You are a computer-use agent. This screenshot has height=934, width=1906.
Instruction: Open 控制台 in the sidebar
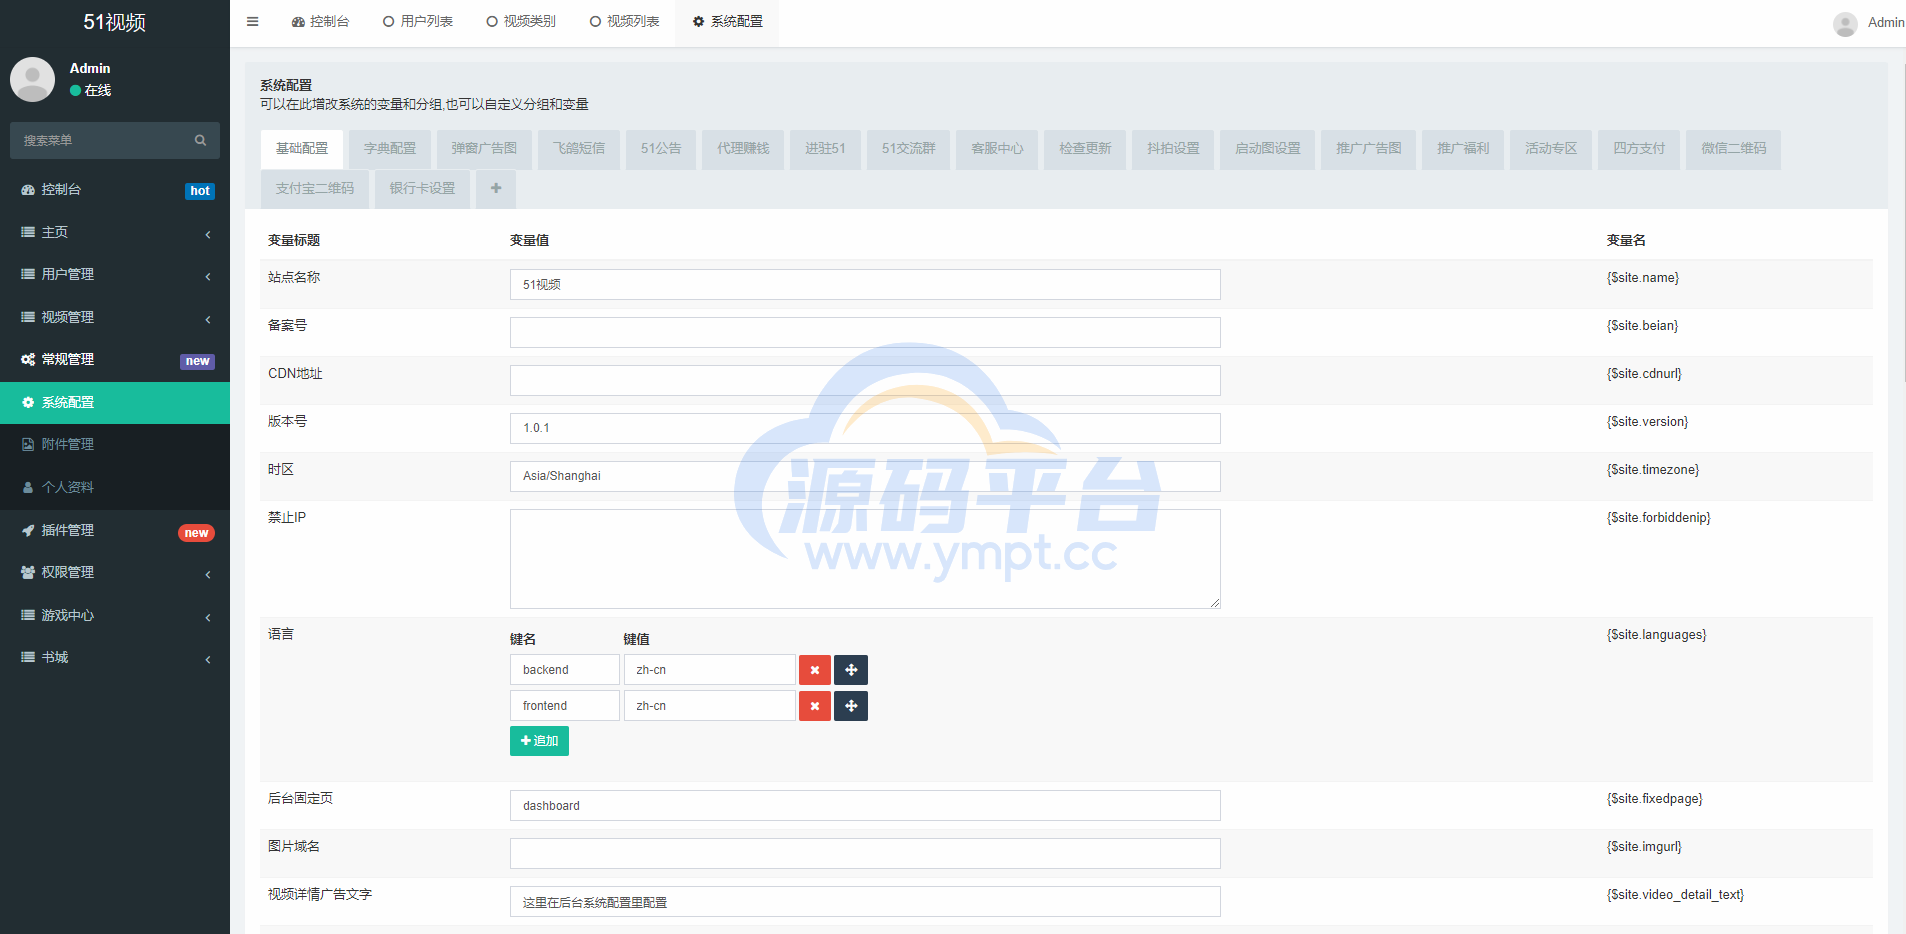pos(115,190)
